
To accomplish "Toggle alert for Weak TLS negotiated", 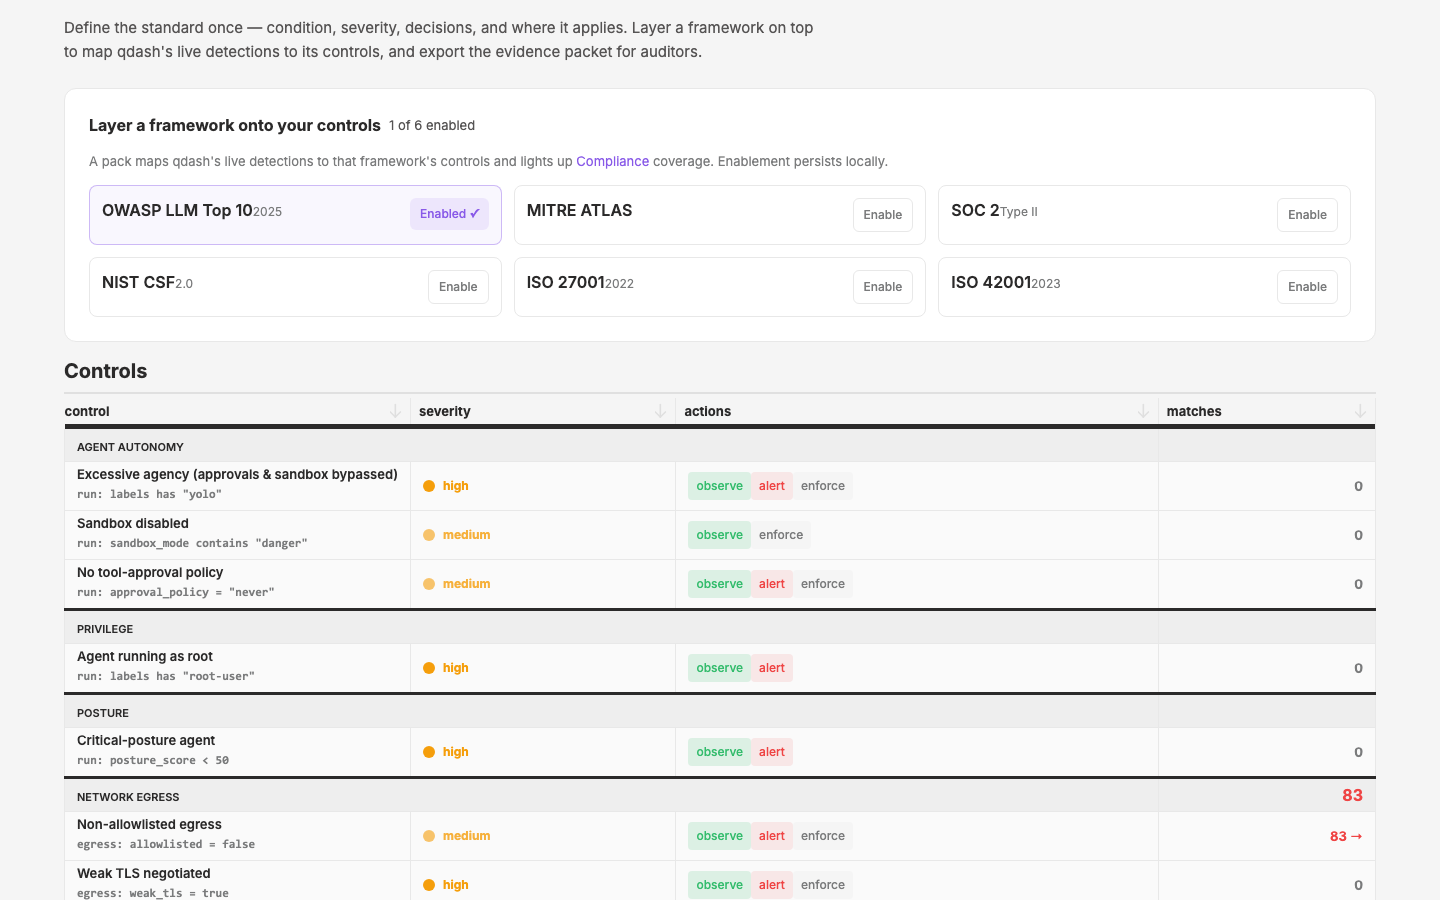I will click(x=772, y=885).
